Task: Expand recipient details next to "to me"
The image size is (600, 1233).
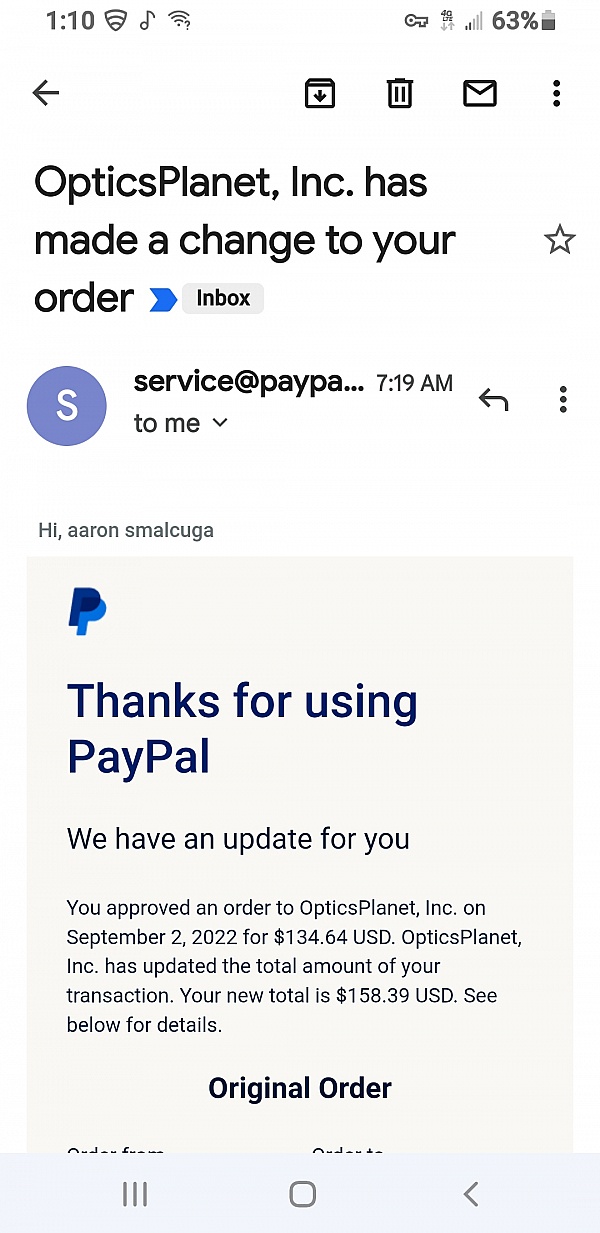Action: (x=221, y=423)
